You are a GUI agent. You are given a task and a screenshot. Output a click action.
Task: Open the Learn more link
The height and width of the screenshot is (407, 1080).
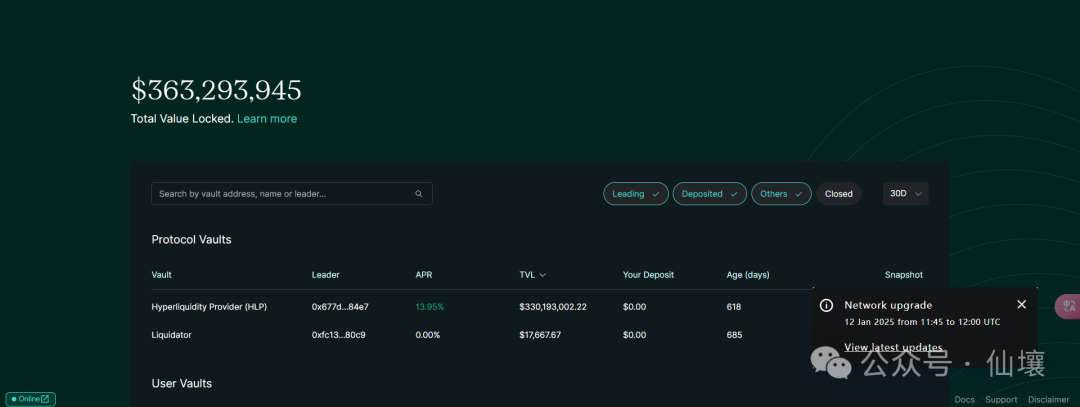tap(267, 119)
